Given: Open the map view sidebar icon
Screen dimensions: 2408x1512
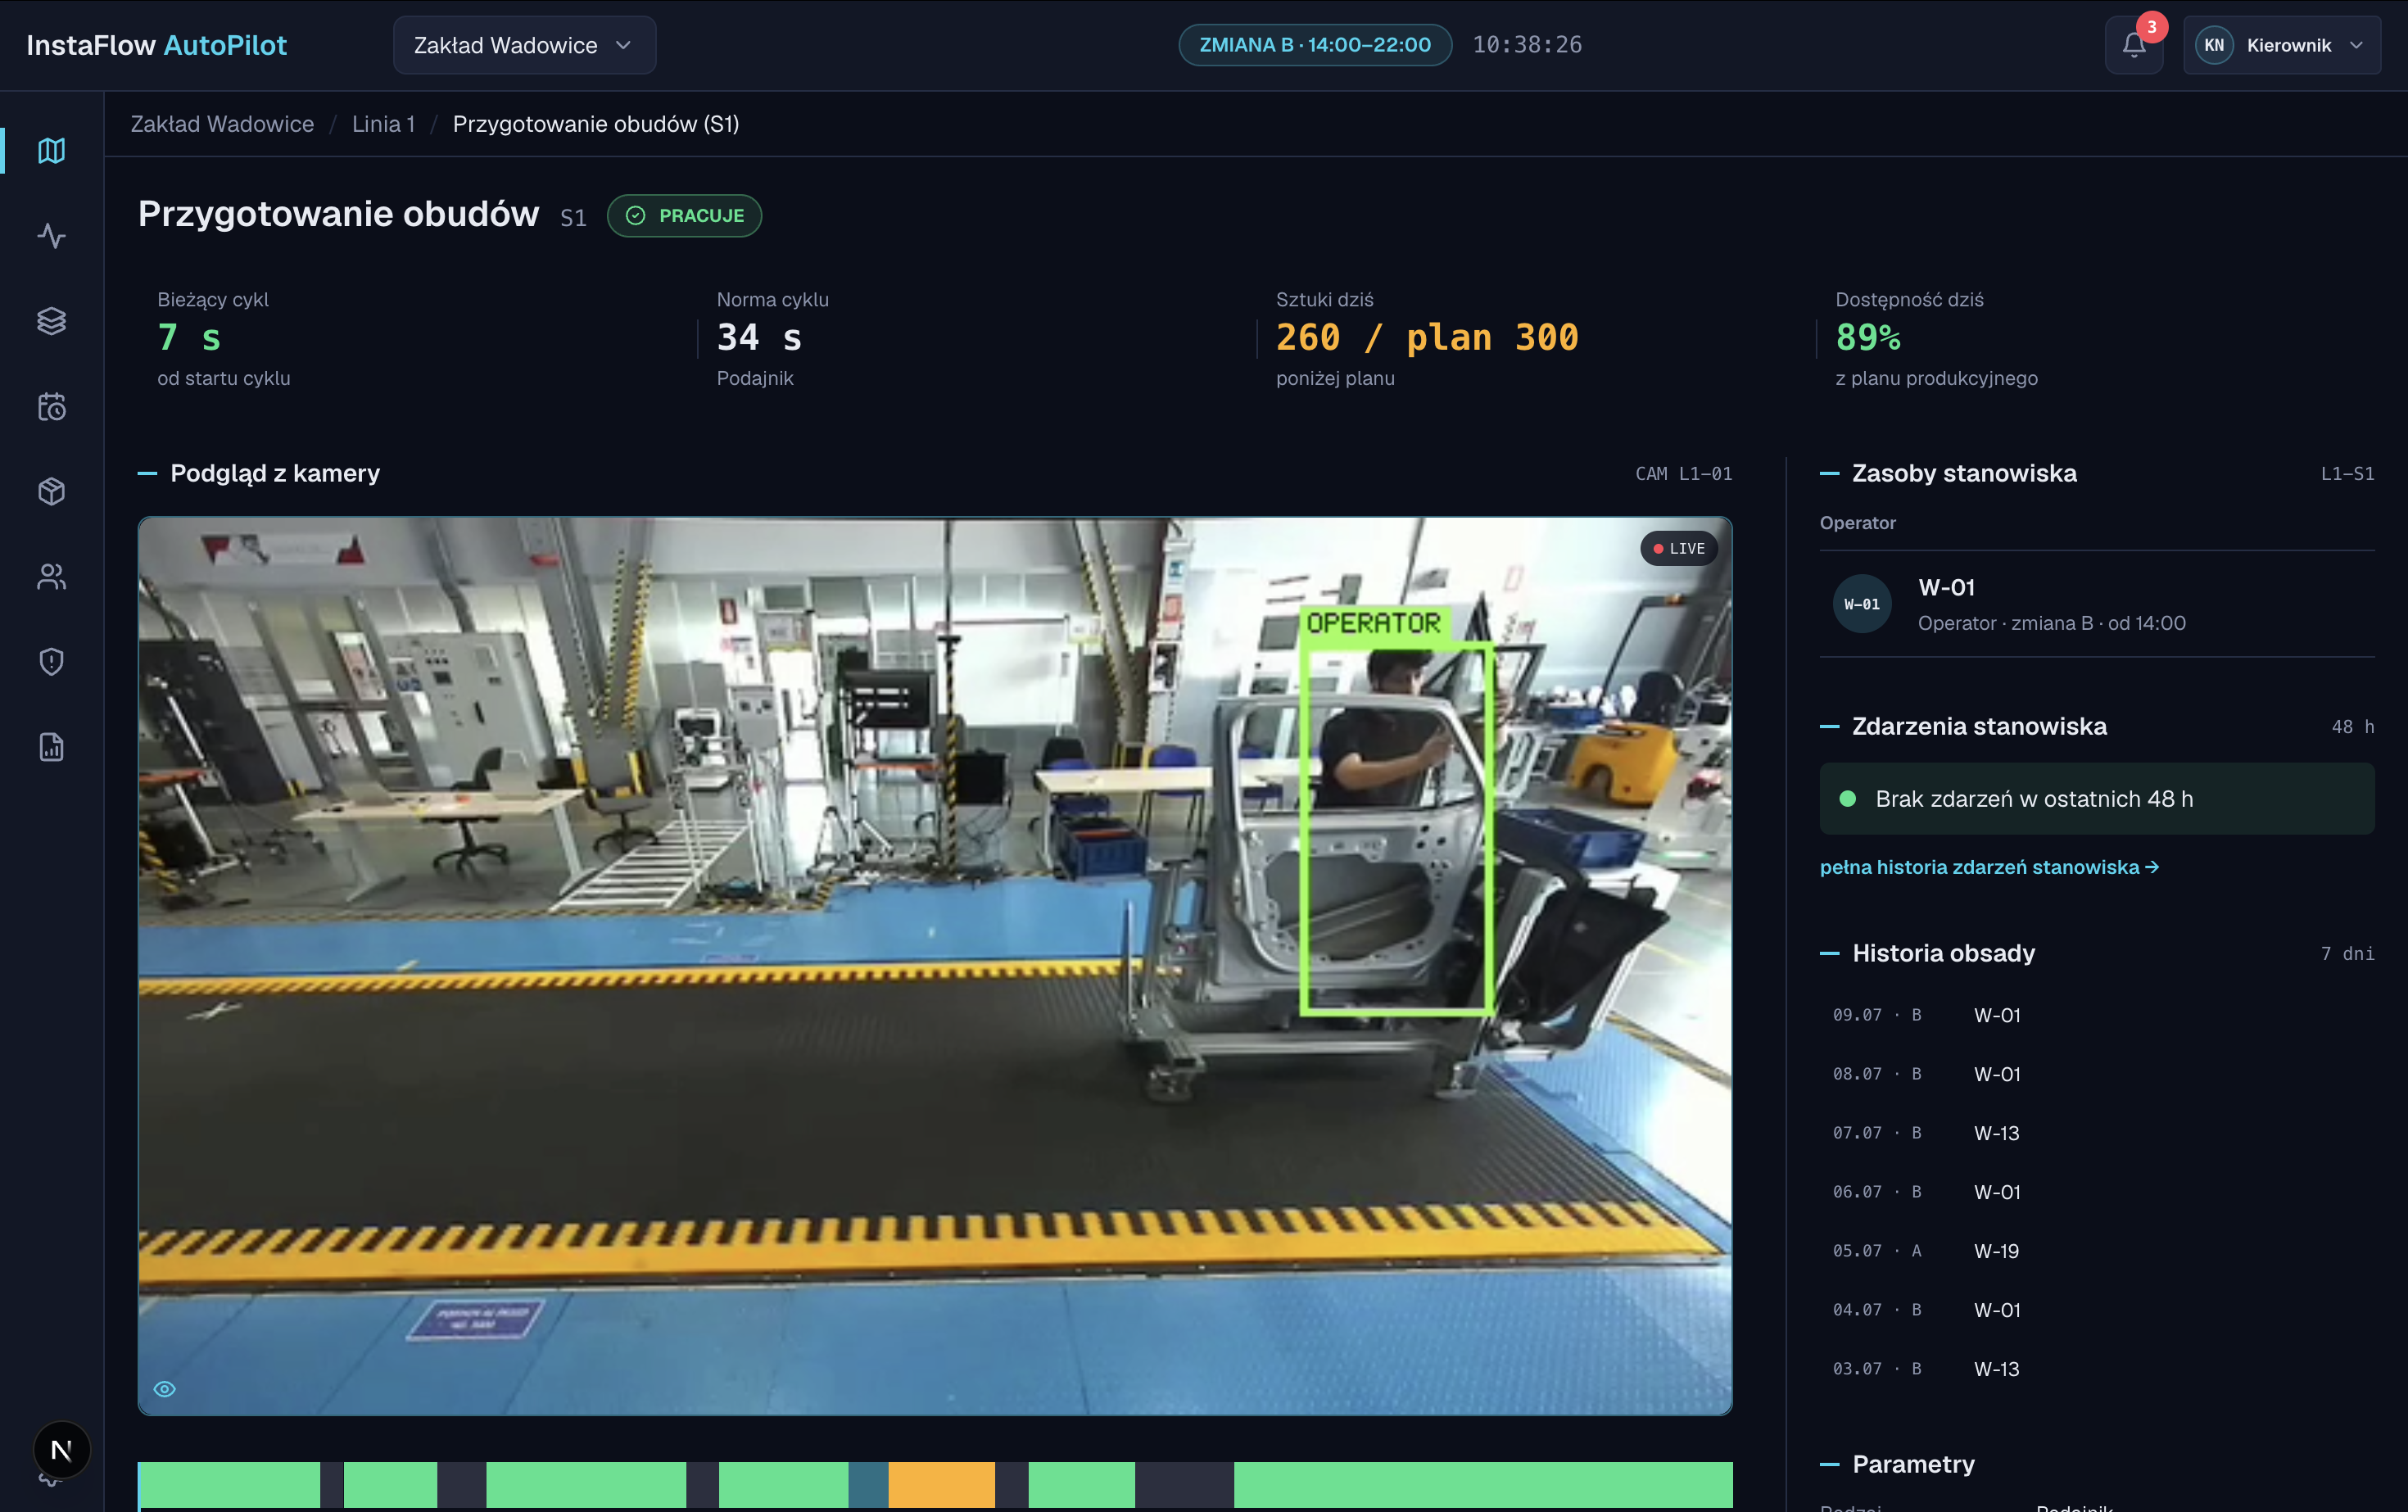Looking at the screenshot, I should [51, 150].
